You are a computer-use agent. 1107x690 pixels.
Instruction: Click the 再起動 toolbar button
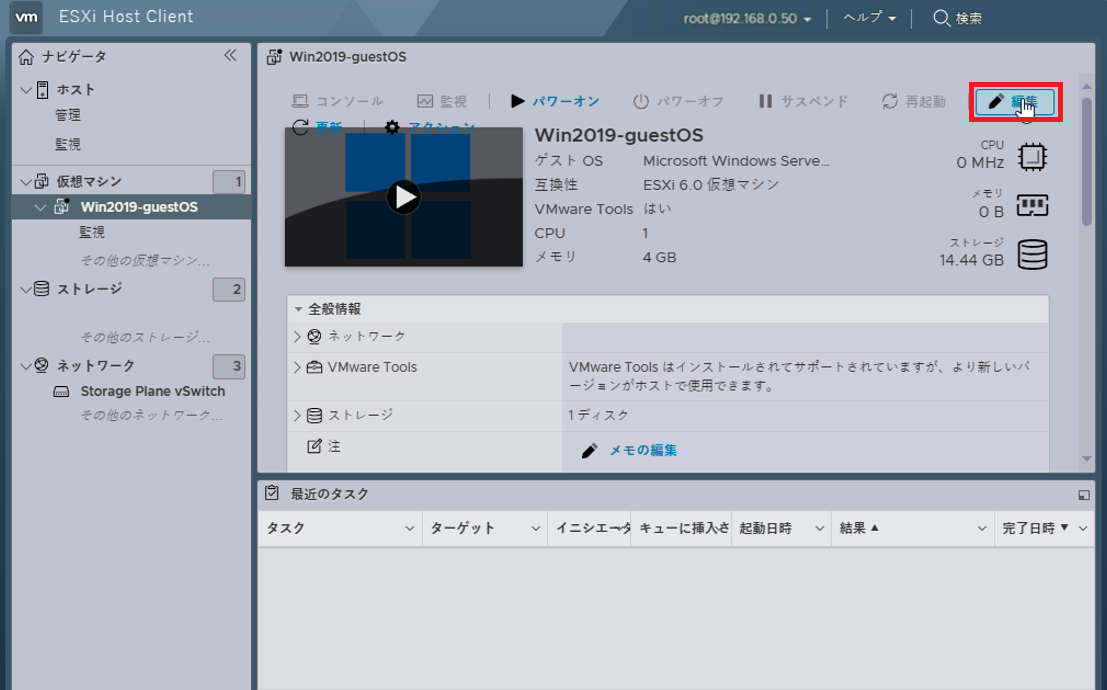click(x=914, y=101)
